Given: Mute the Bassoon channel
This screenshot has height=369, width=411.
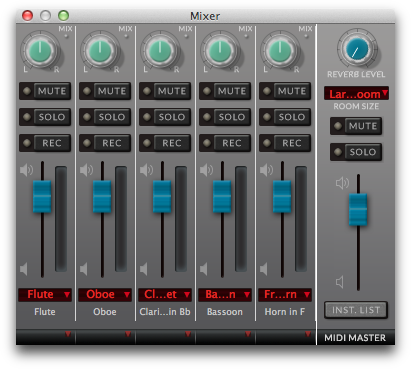Looking at the screenshot, I should (225, 91).
